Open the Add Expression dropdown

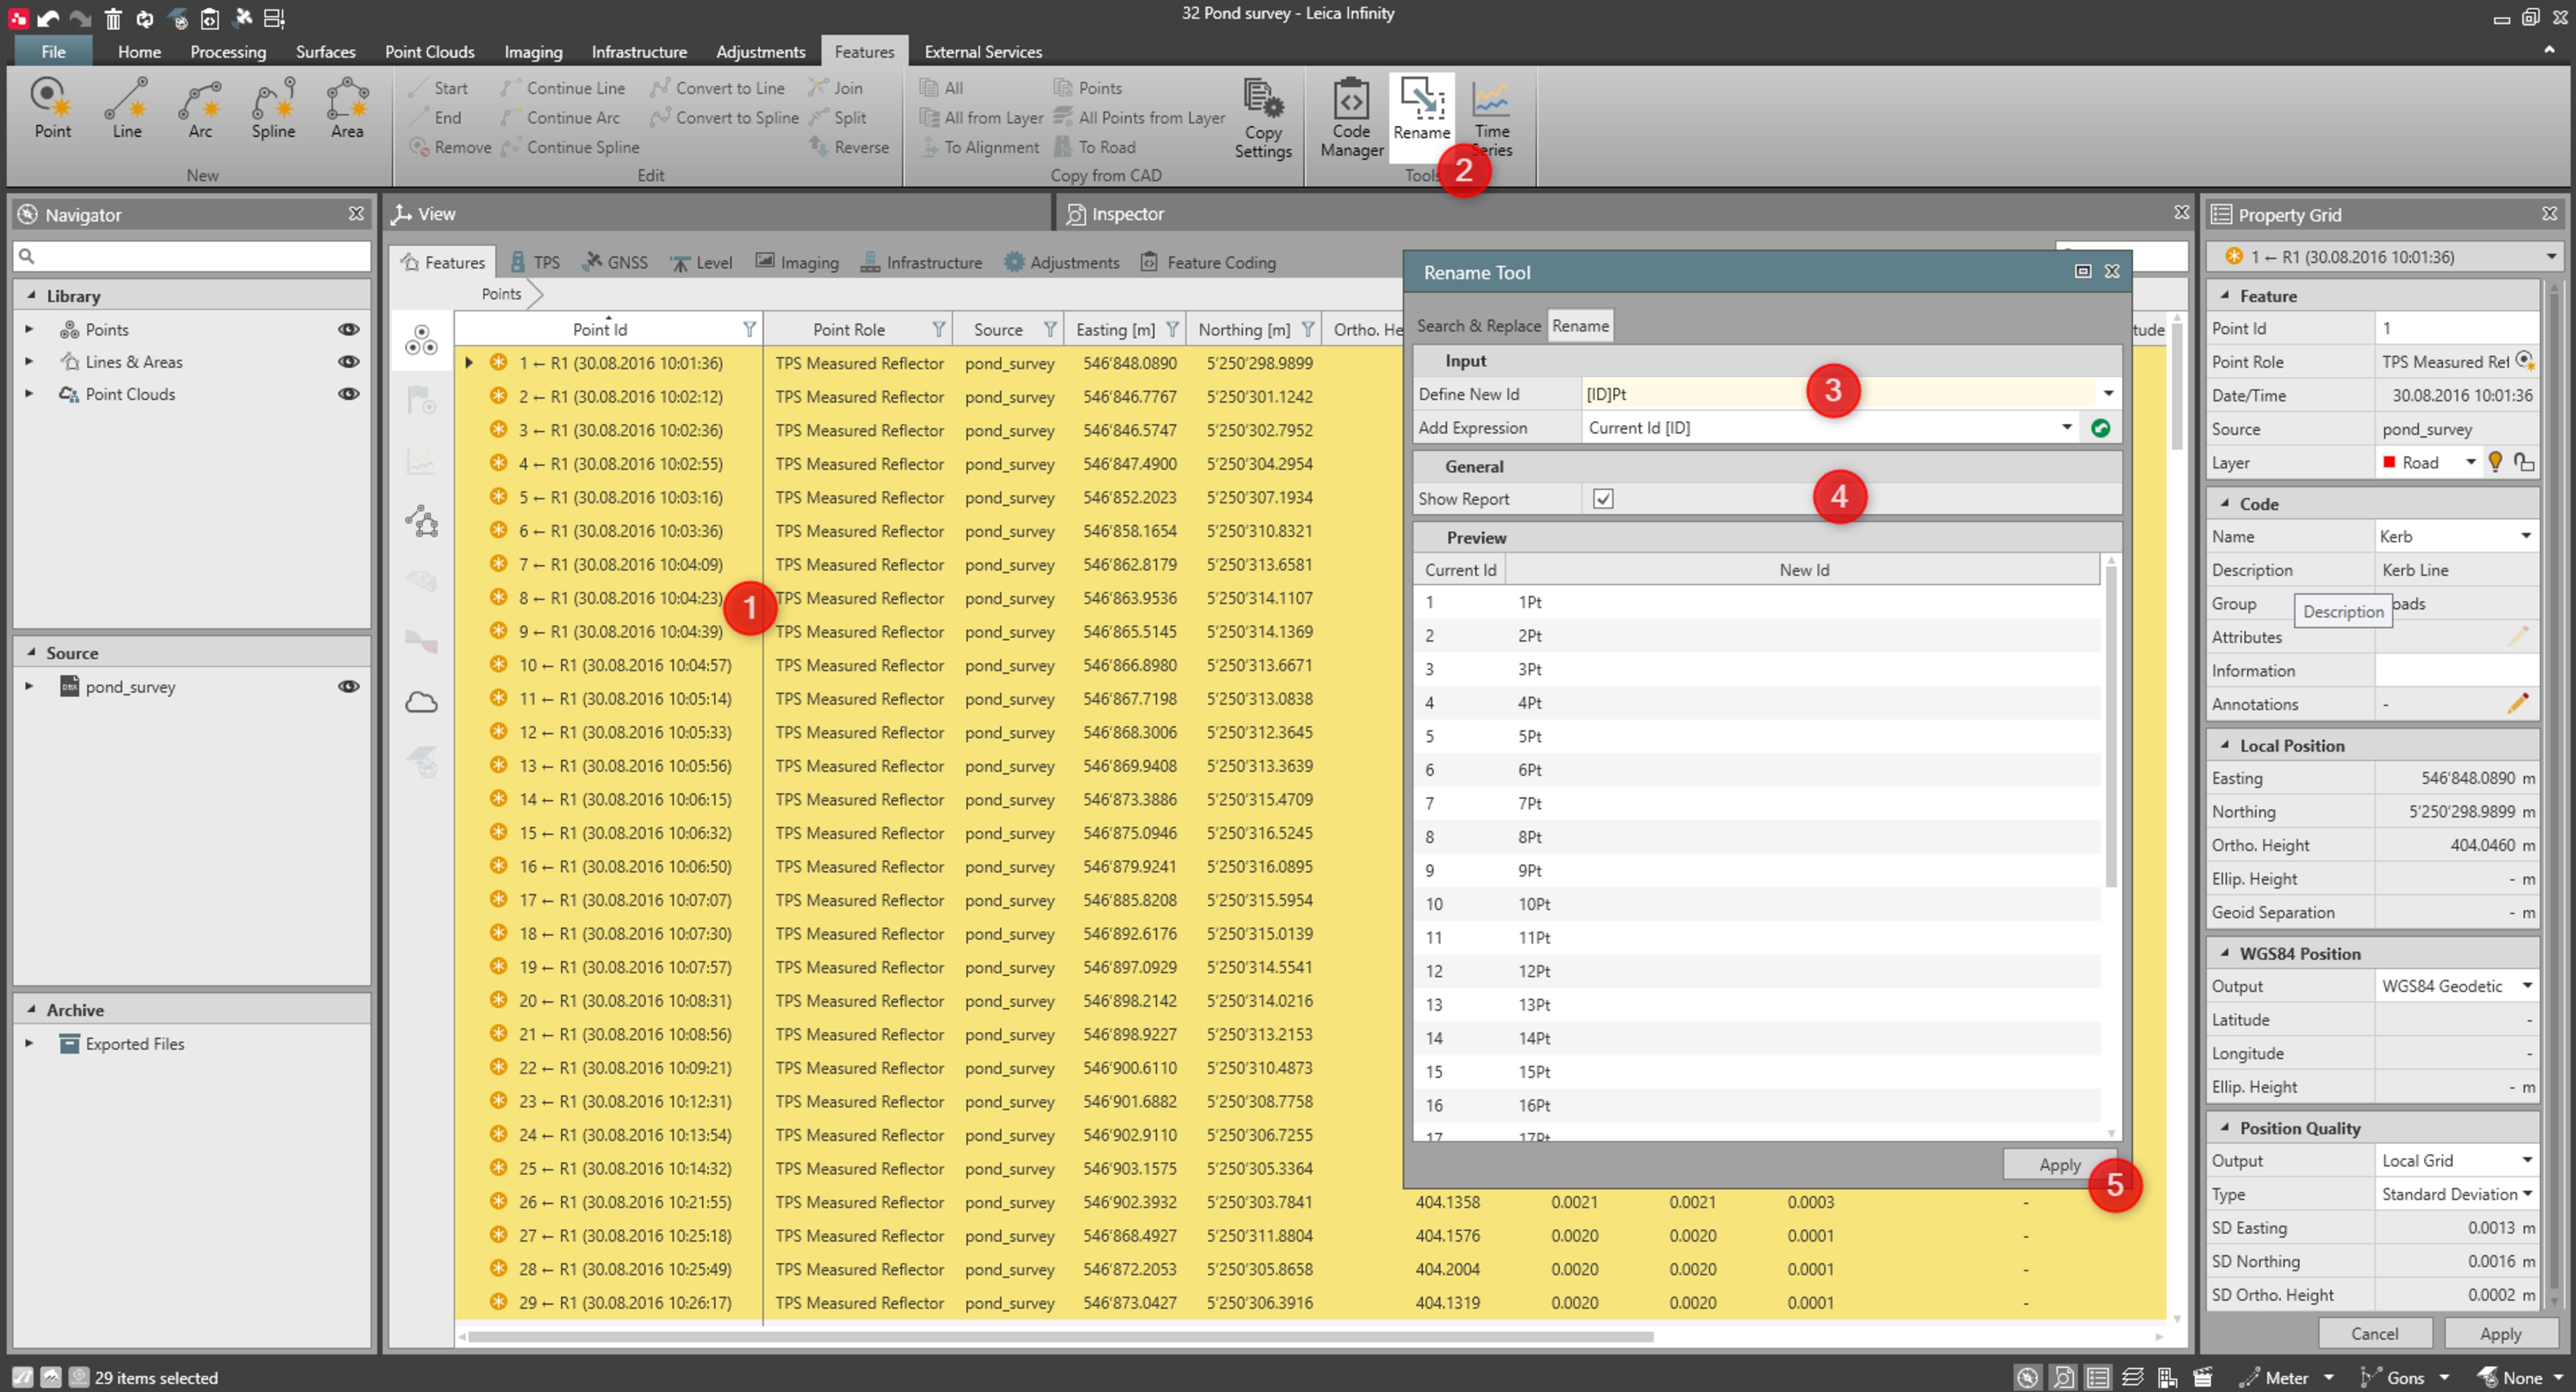[2066, 428]
